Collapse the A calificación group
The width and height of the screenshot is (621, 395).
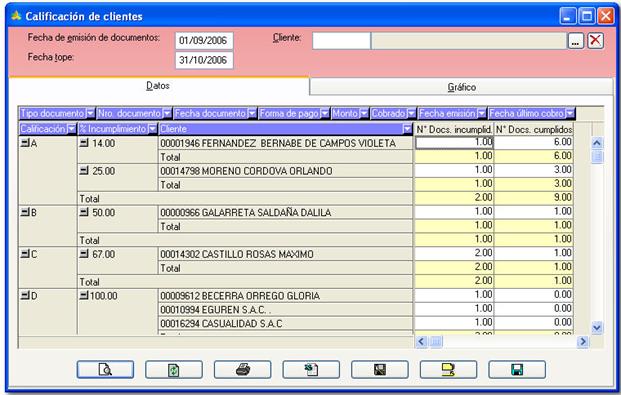(25, 143)
